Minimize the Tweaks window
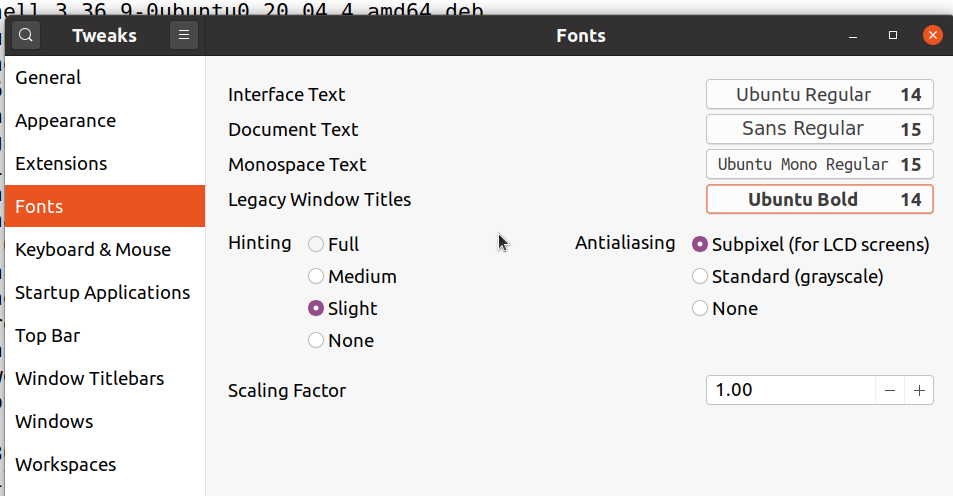The width and height of the screenshot is (953, 496). coord(853,36)
